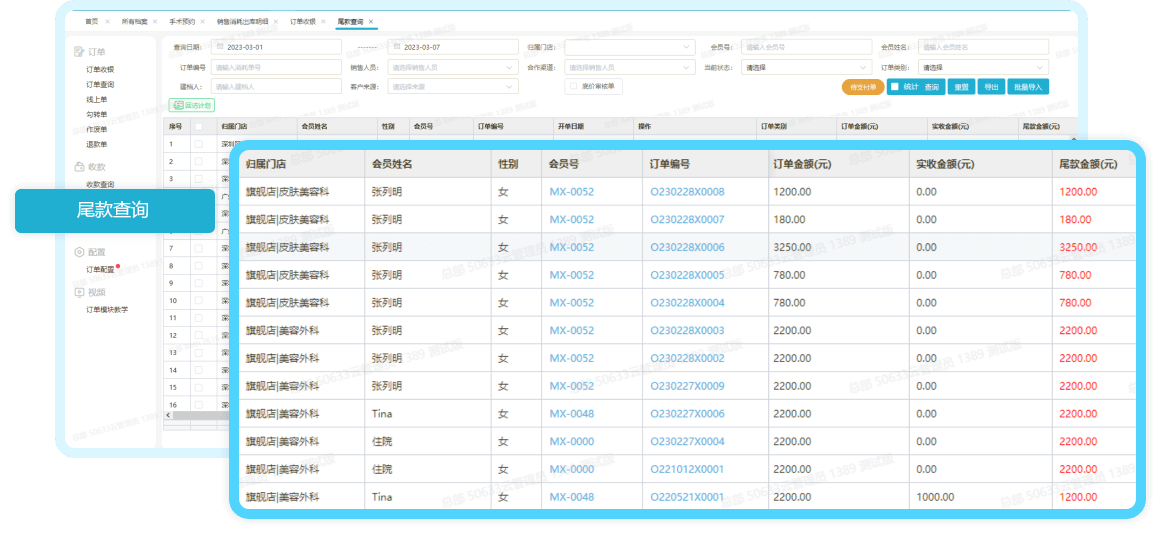Screen dimensions: 1161x534
Task: Tick the checkbox in table row 8
Action: [x=198, y=266]
